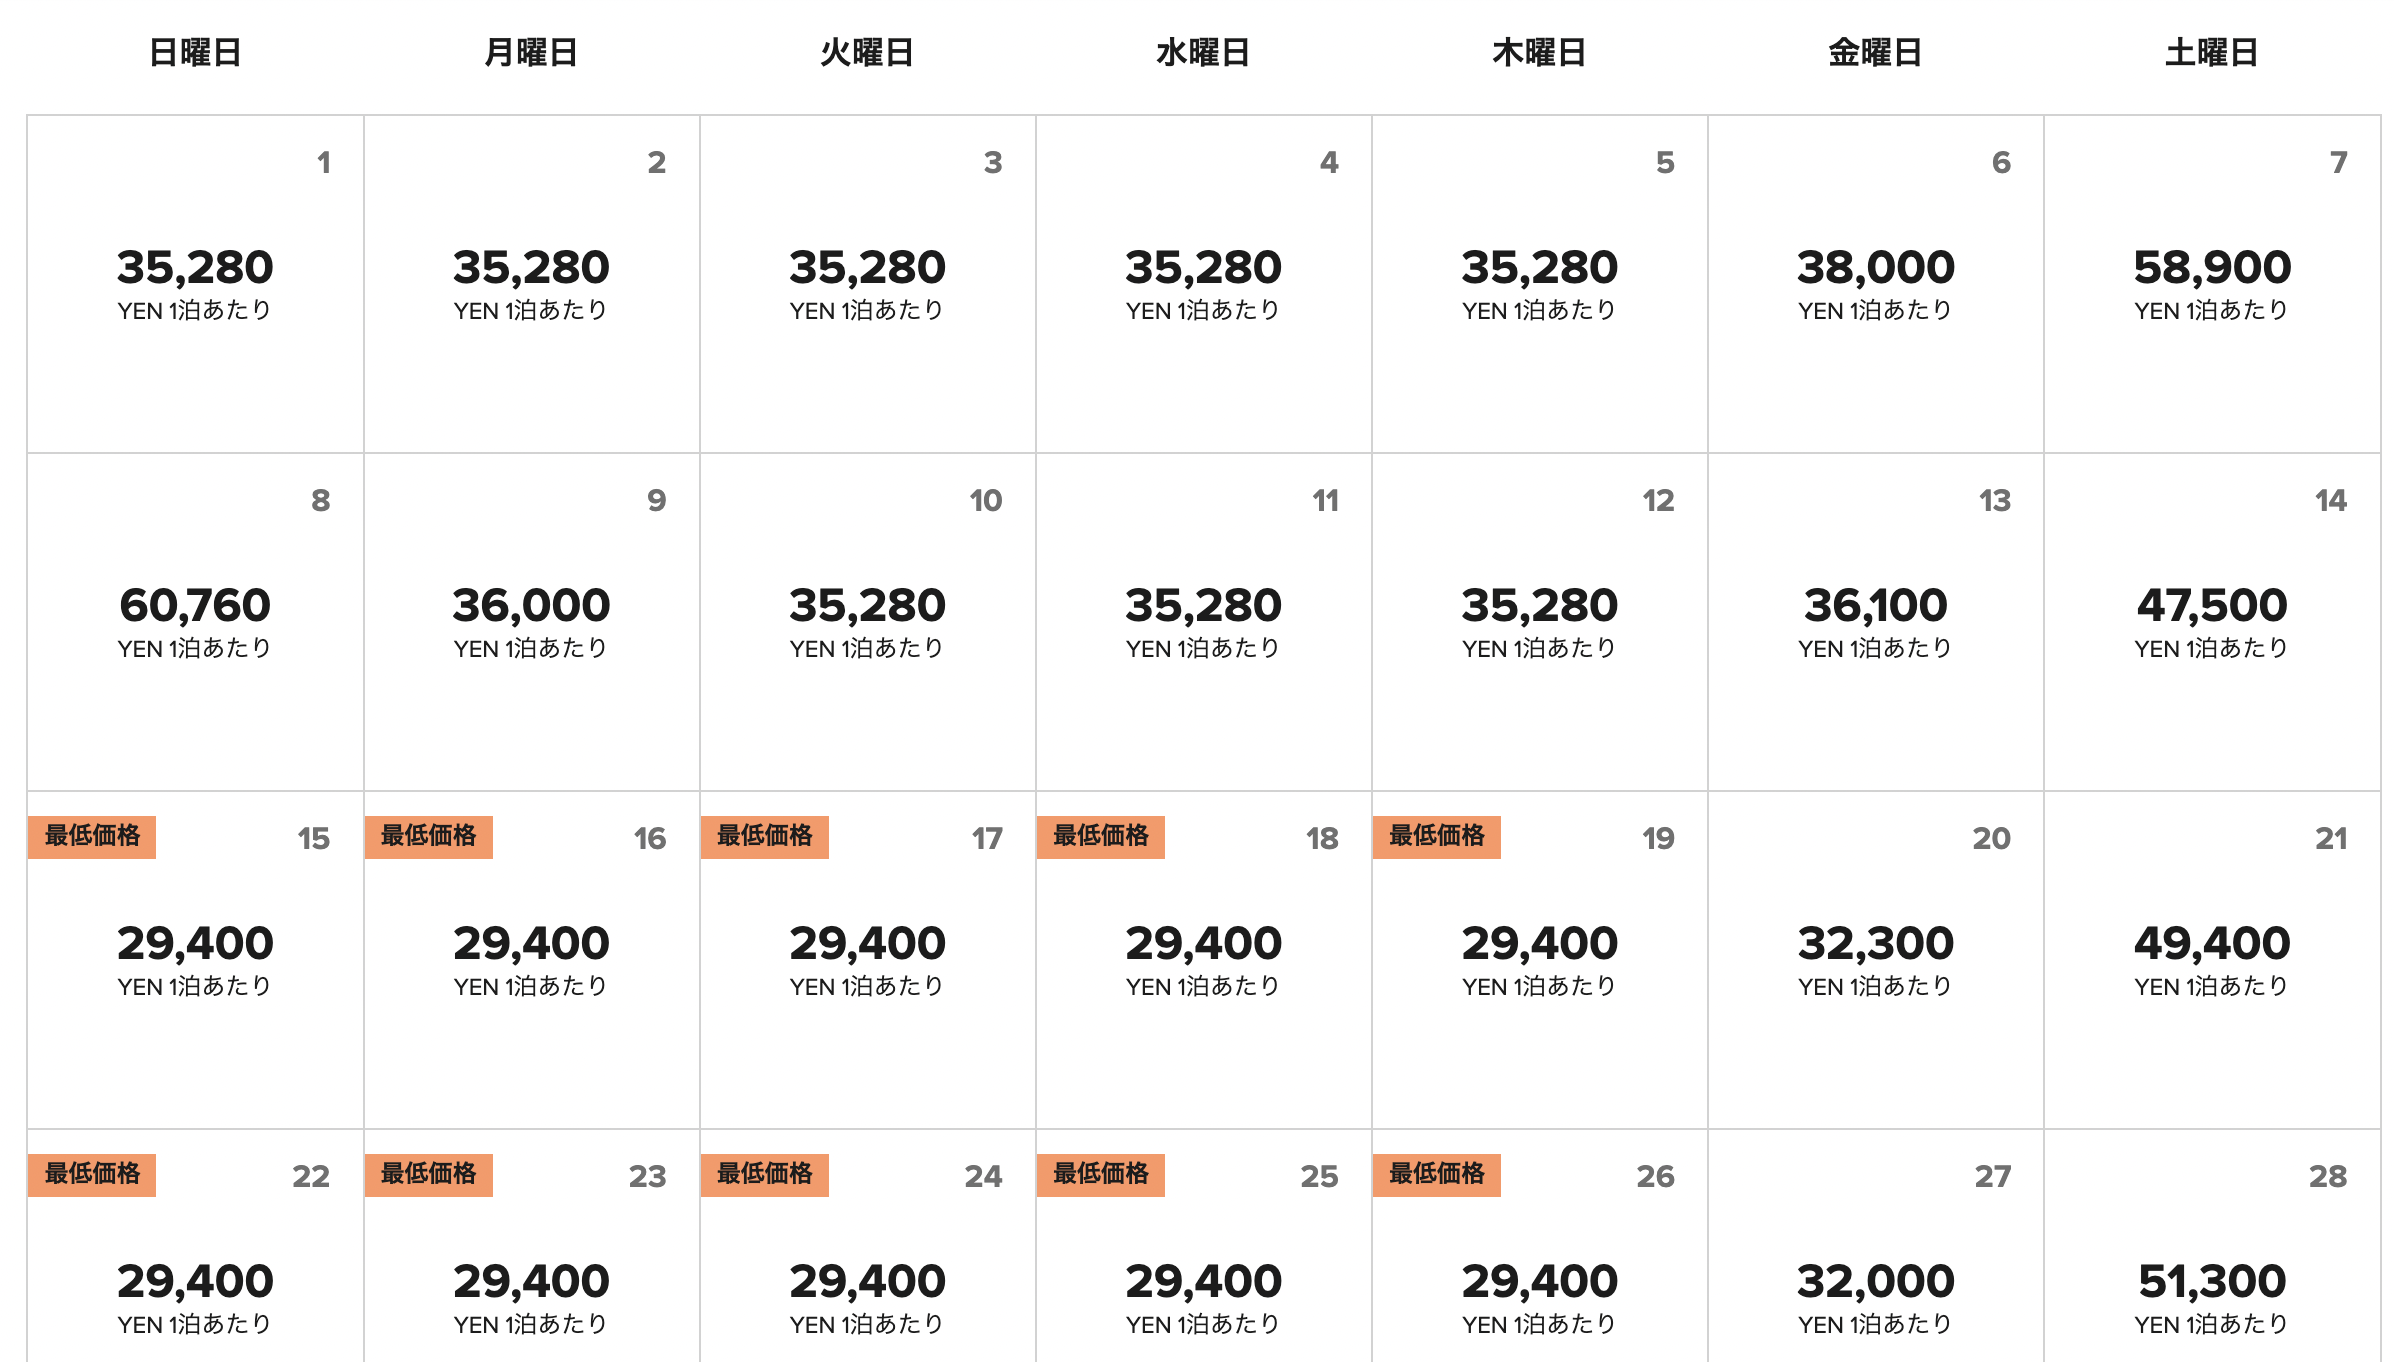Screen dimensions: 2394x1362
Task: Pick Tuesday the 17th lowest-price cell
Action: point(867,960)
